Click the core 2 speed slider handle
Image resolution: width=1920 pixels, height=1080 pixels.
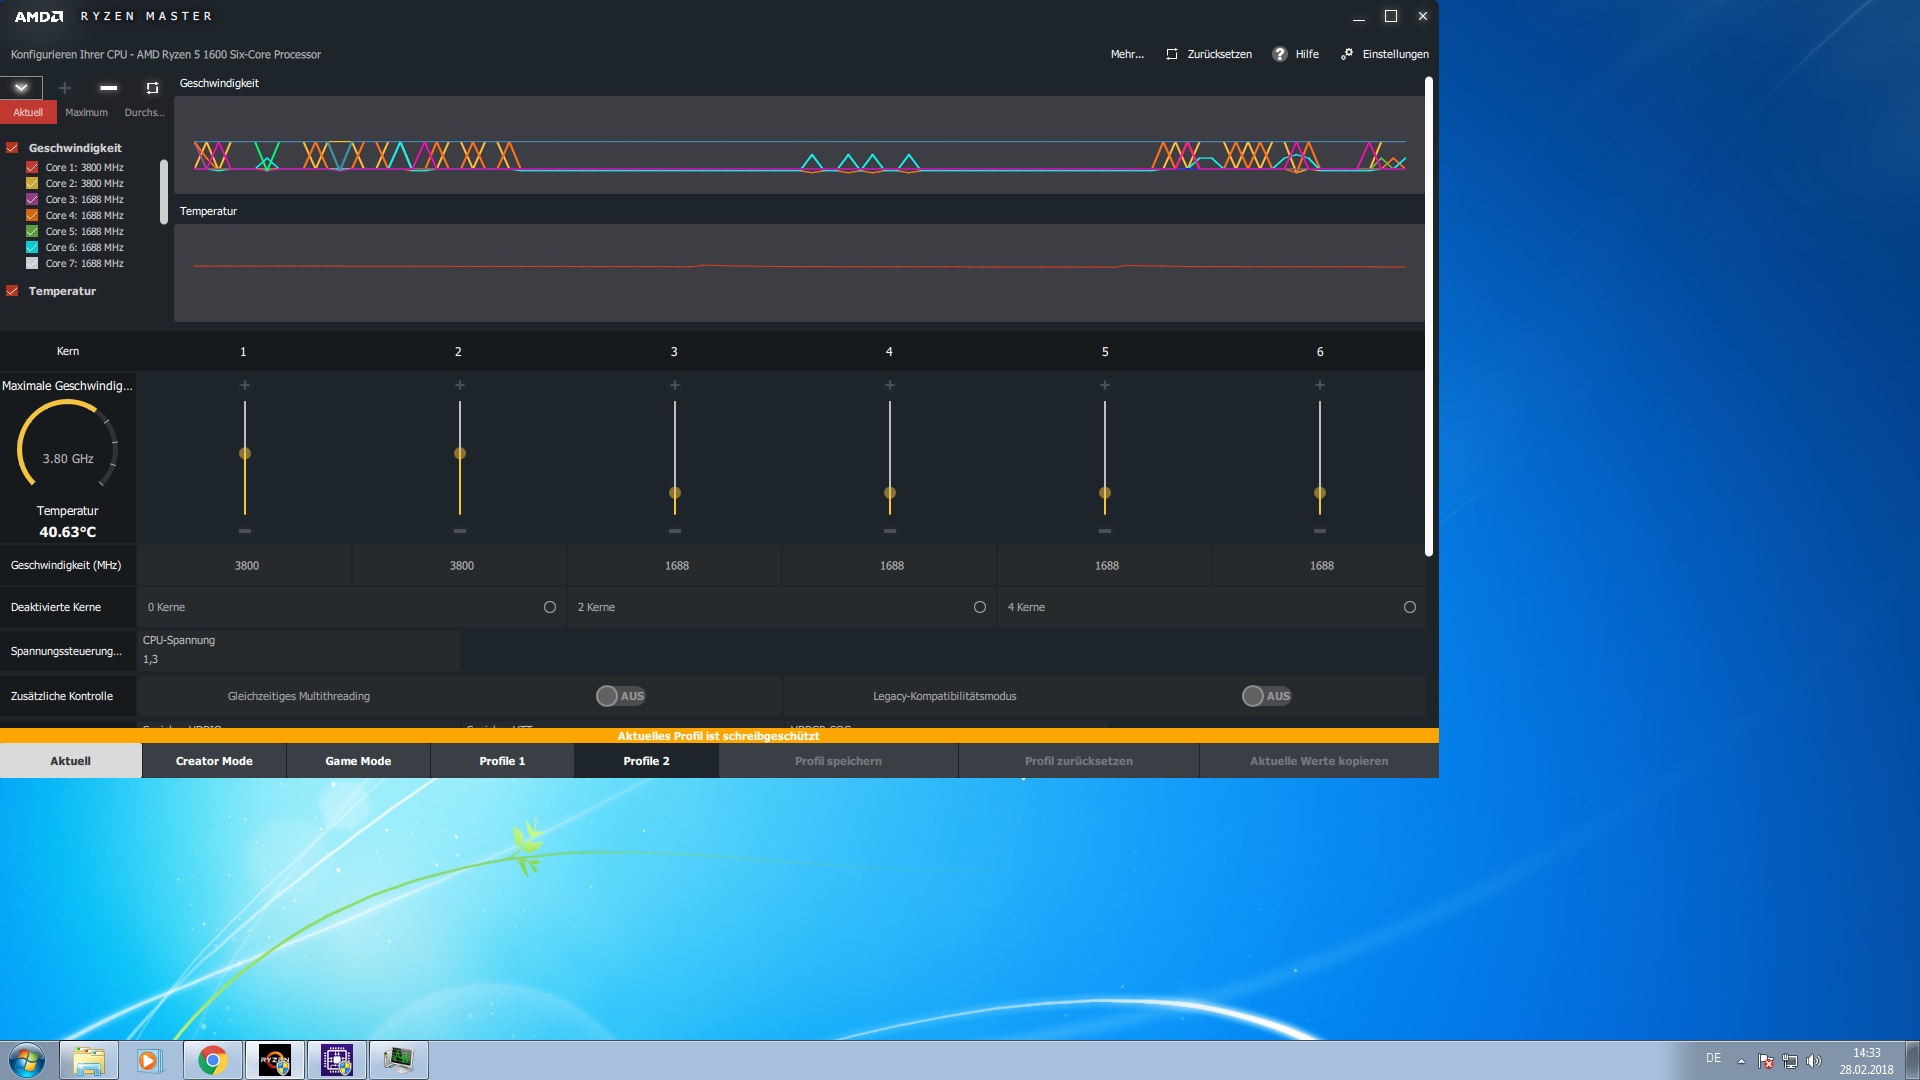tap(460, 454)
